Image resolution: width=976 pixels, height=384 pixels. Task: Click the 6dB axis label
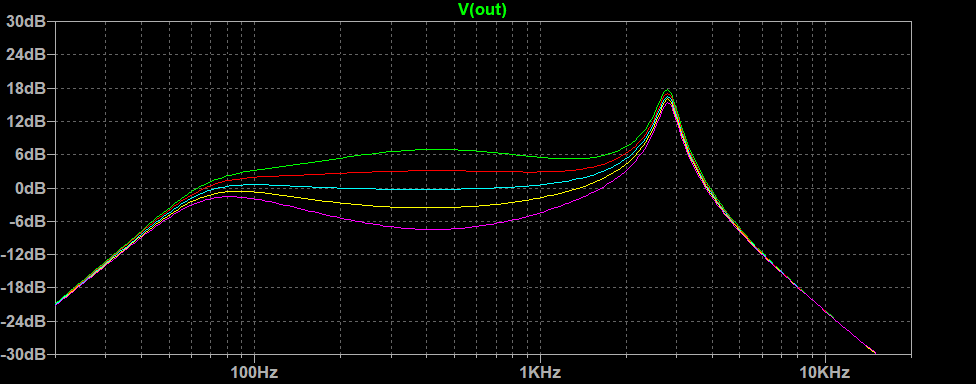click(x=29, y=155)
